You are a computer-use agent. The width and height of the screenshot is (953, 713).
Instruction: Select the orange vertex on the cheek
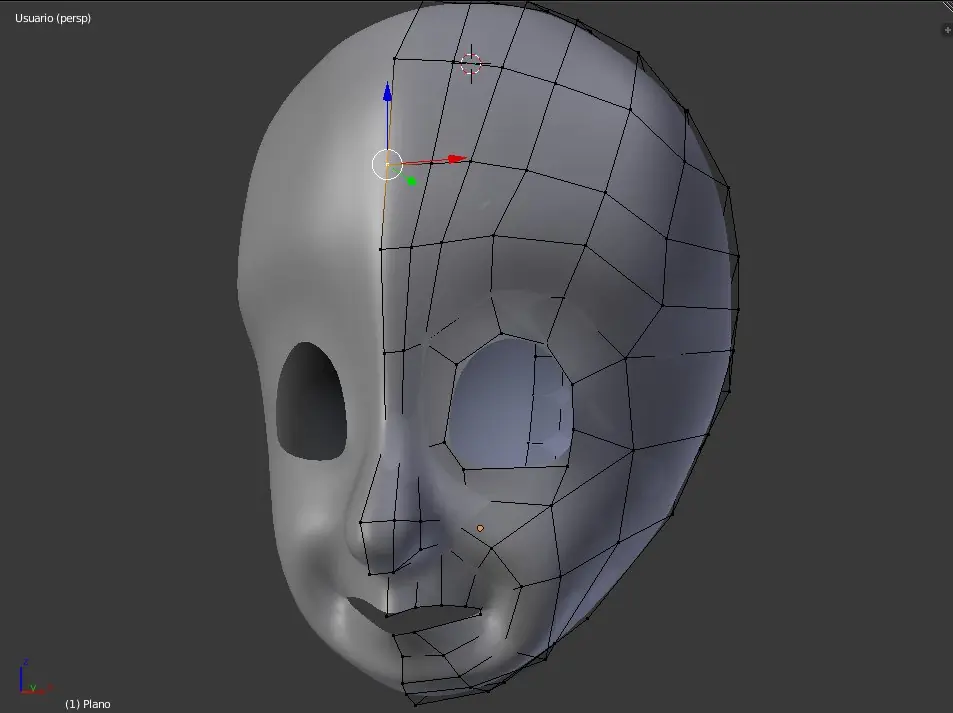click(480, 528)
